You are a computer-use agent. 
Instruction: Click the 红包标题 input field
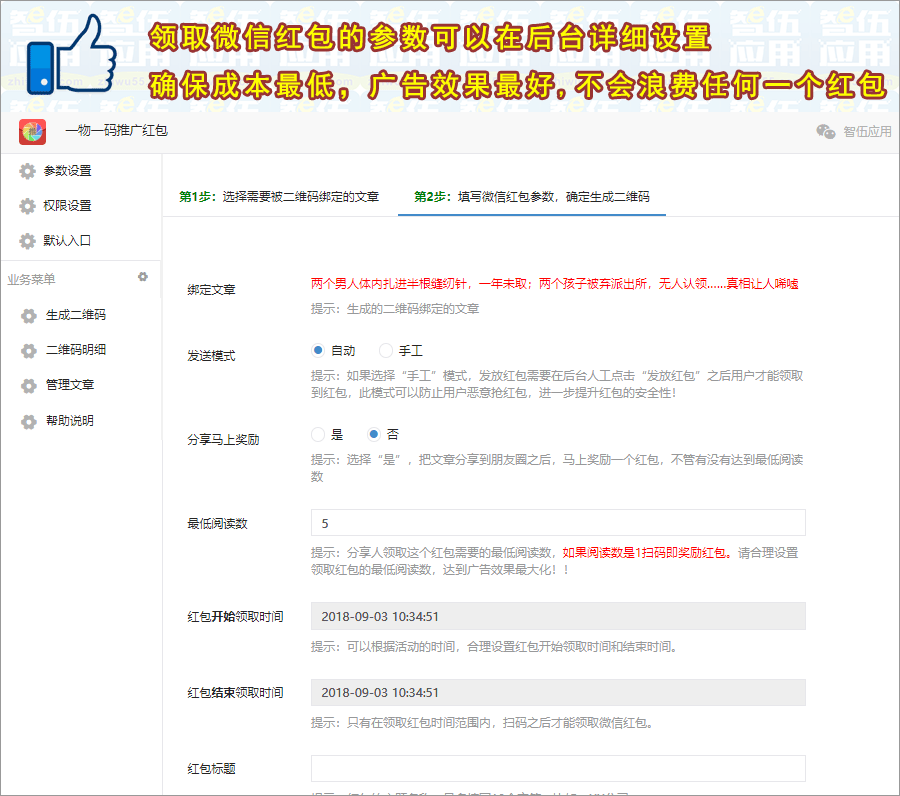558,768
